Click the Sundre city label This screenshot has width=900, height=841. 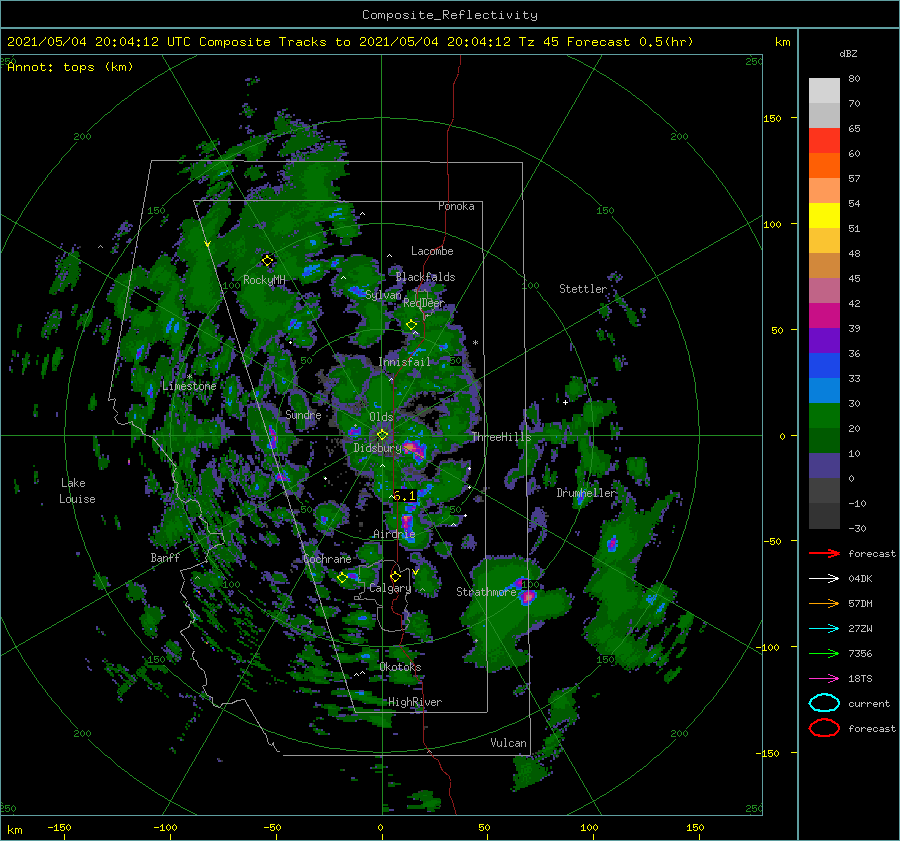pyautogui.click(x=304, y=414)
